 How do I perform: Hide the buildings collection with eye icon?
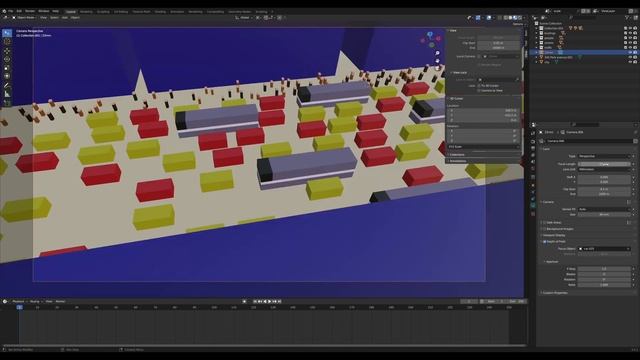[630, 33]
